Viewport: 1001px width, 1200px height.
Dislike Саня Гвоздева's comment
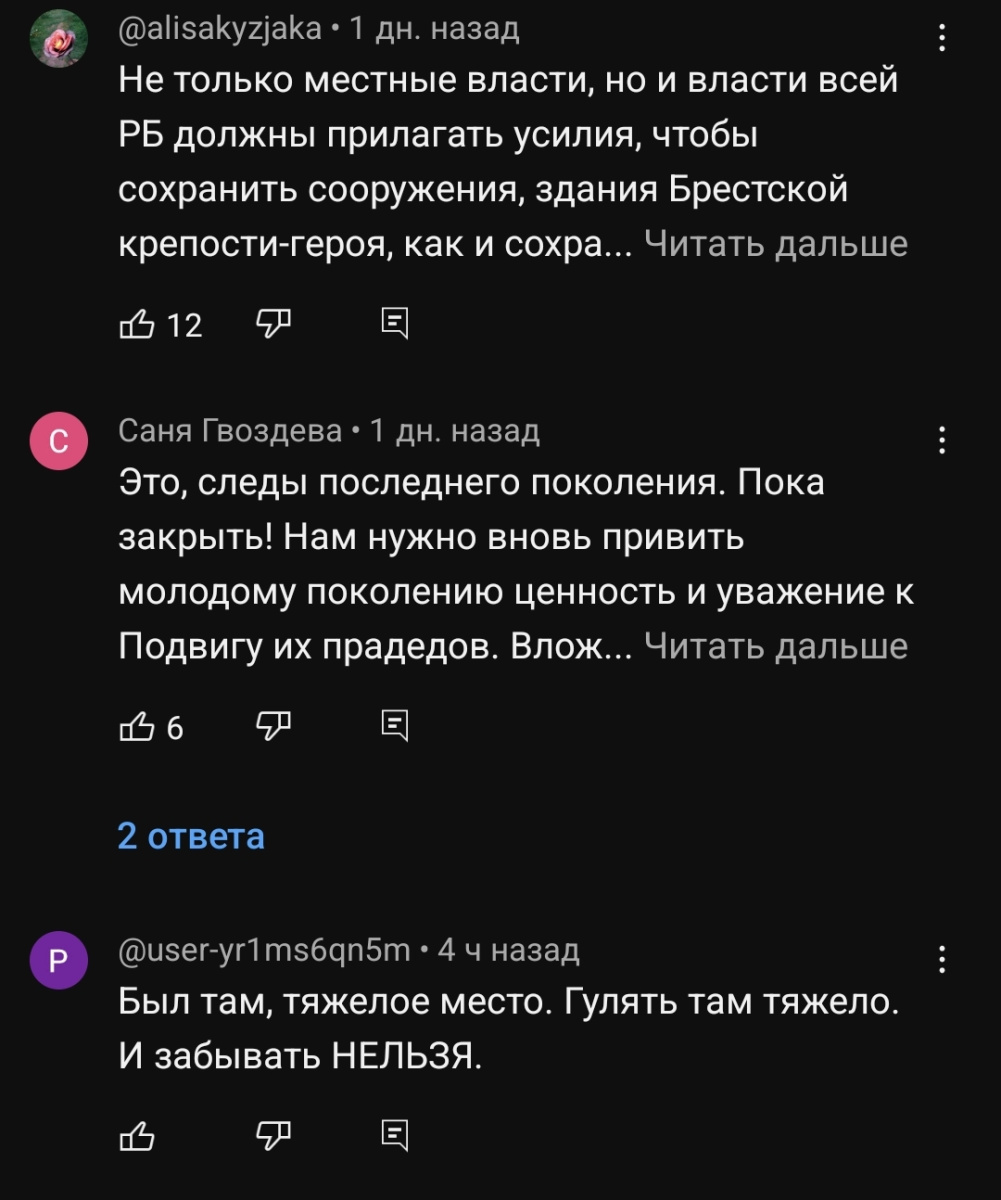pyautogui.click(x=273, y=726)
